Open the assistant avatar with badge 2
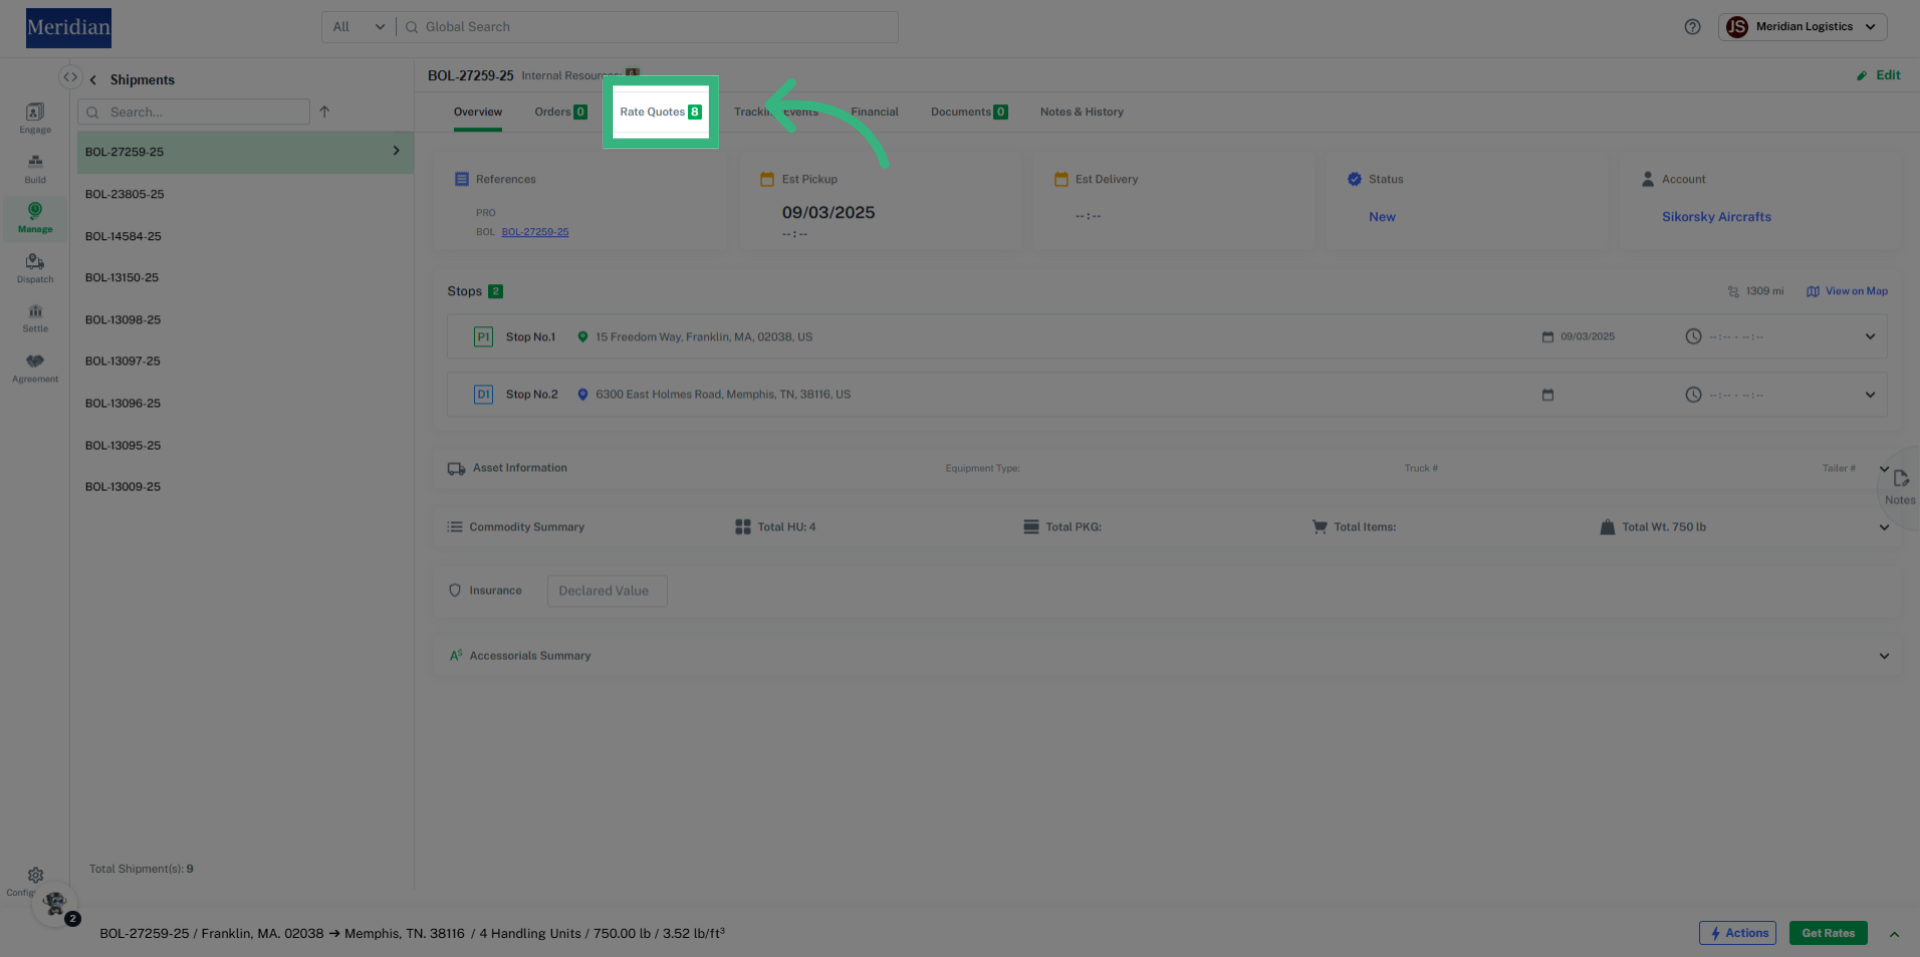This screenshot has width=1920, height=957. click(x=56, y=905)
